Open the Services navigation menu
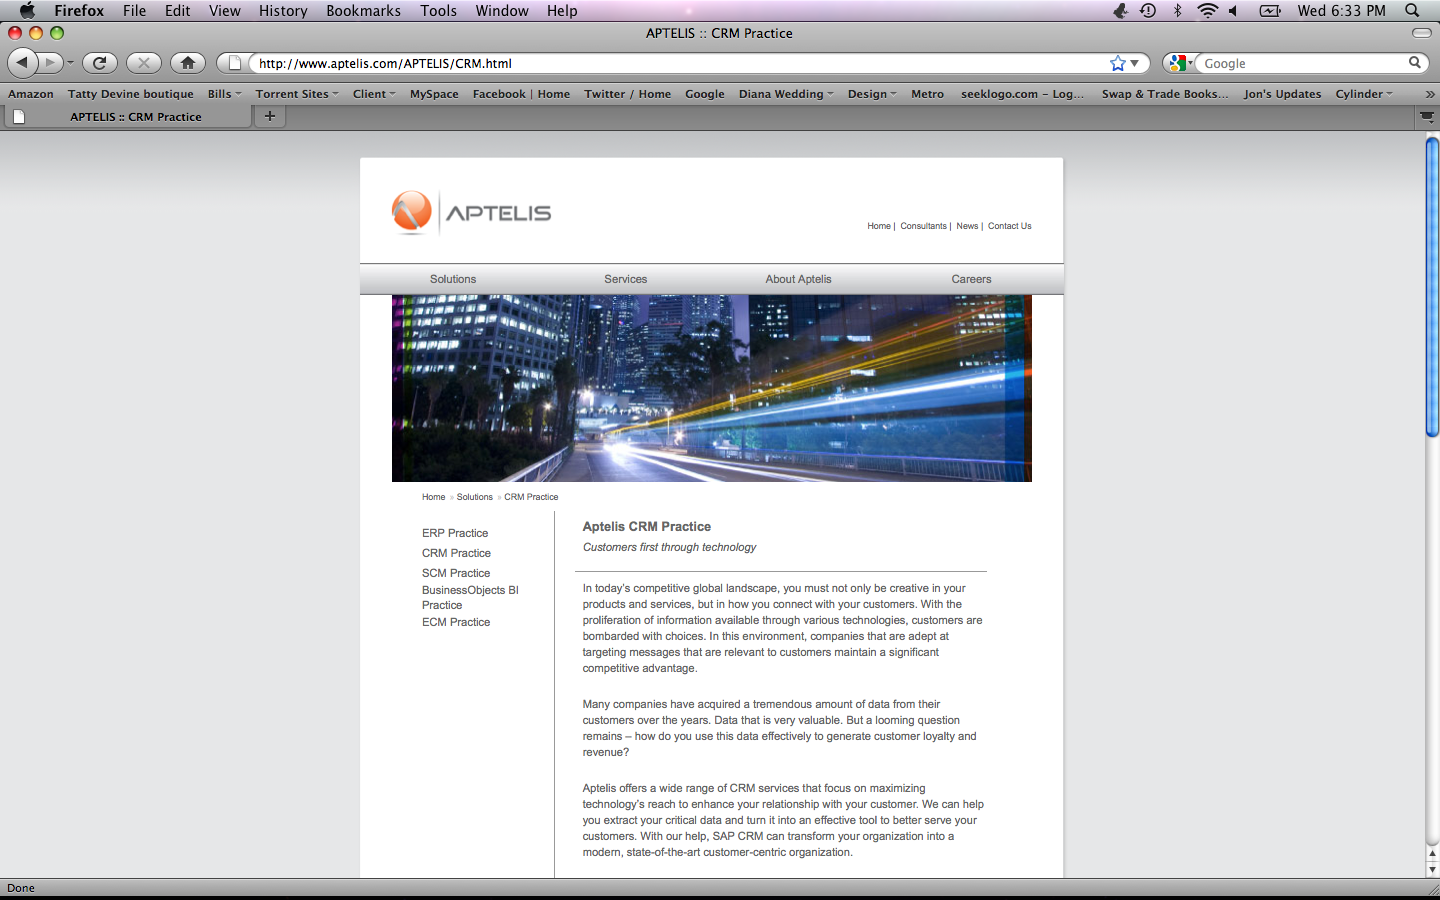The width and height of the screenshot is (1440, 900). 626,279
